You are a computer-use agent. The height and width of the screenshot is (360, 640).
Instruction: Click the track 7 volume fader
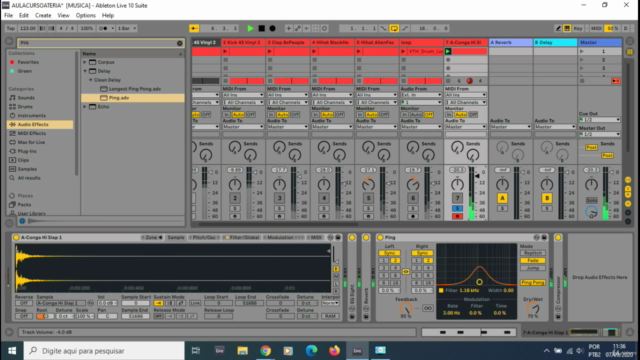[x=477, y=176]
